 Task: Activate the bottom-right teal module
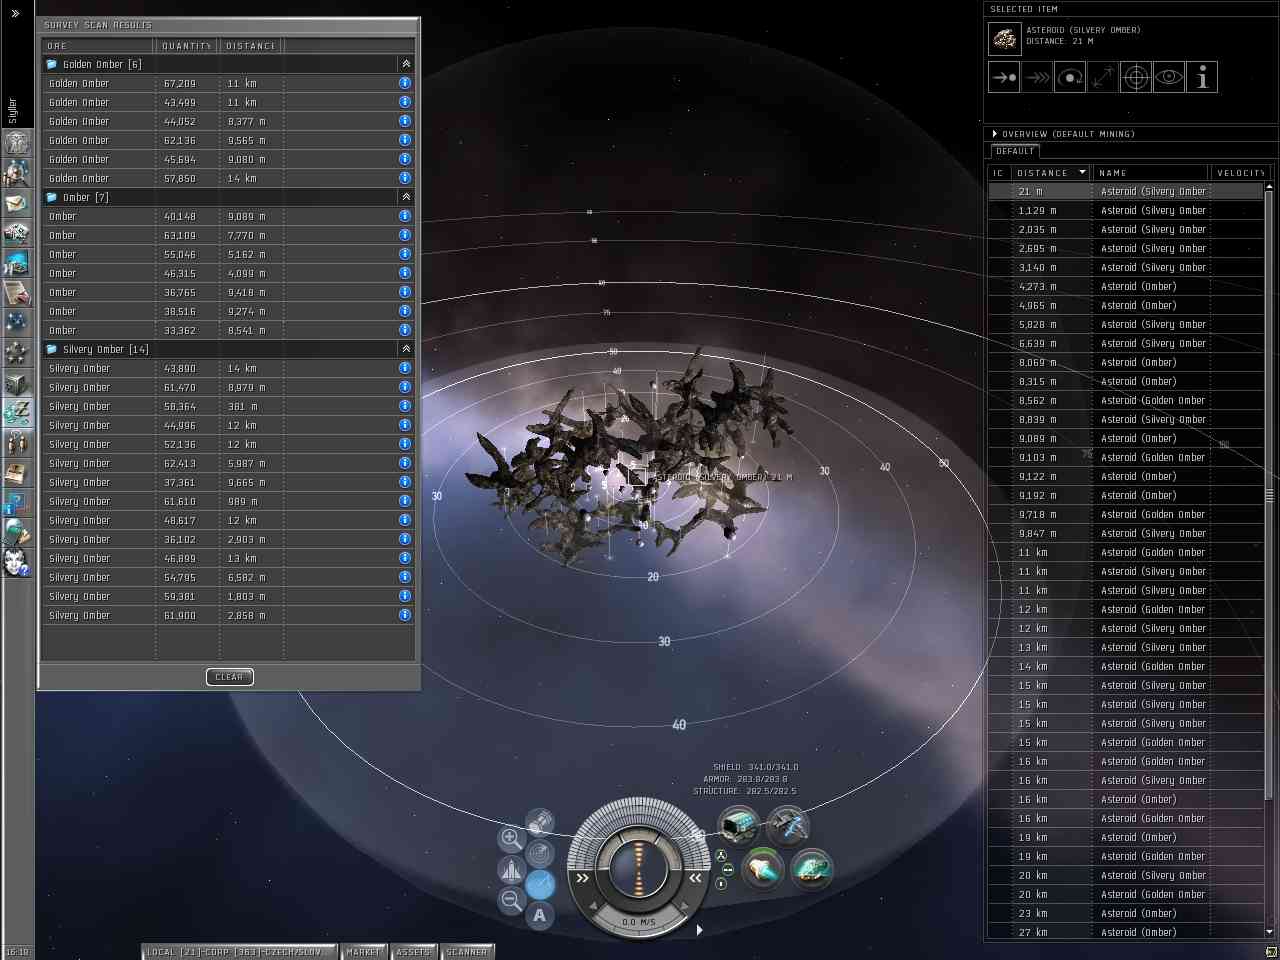[x=811, y=868]
